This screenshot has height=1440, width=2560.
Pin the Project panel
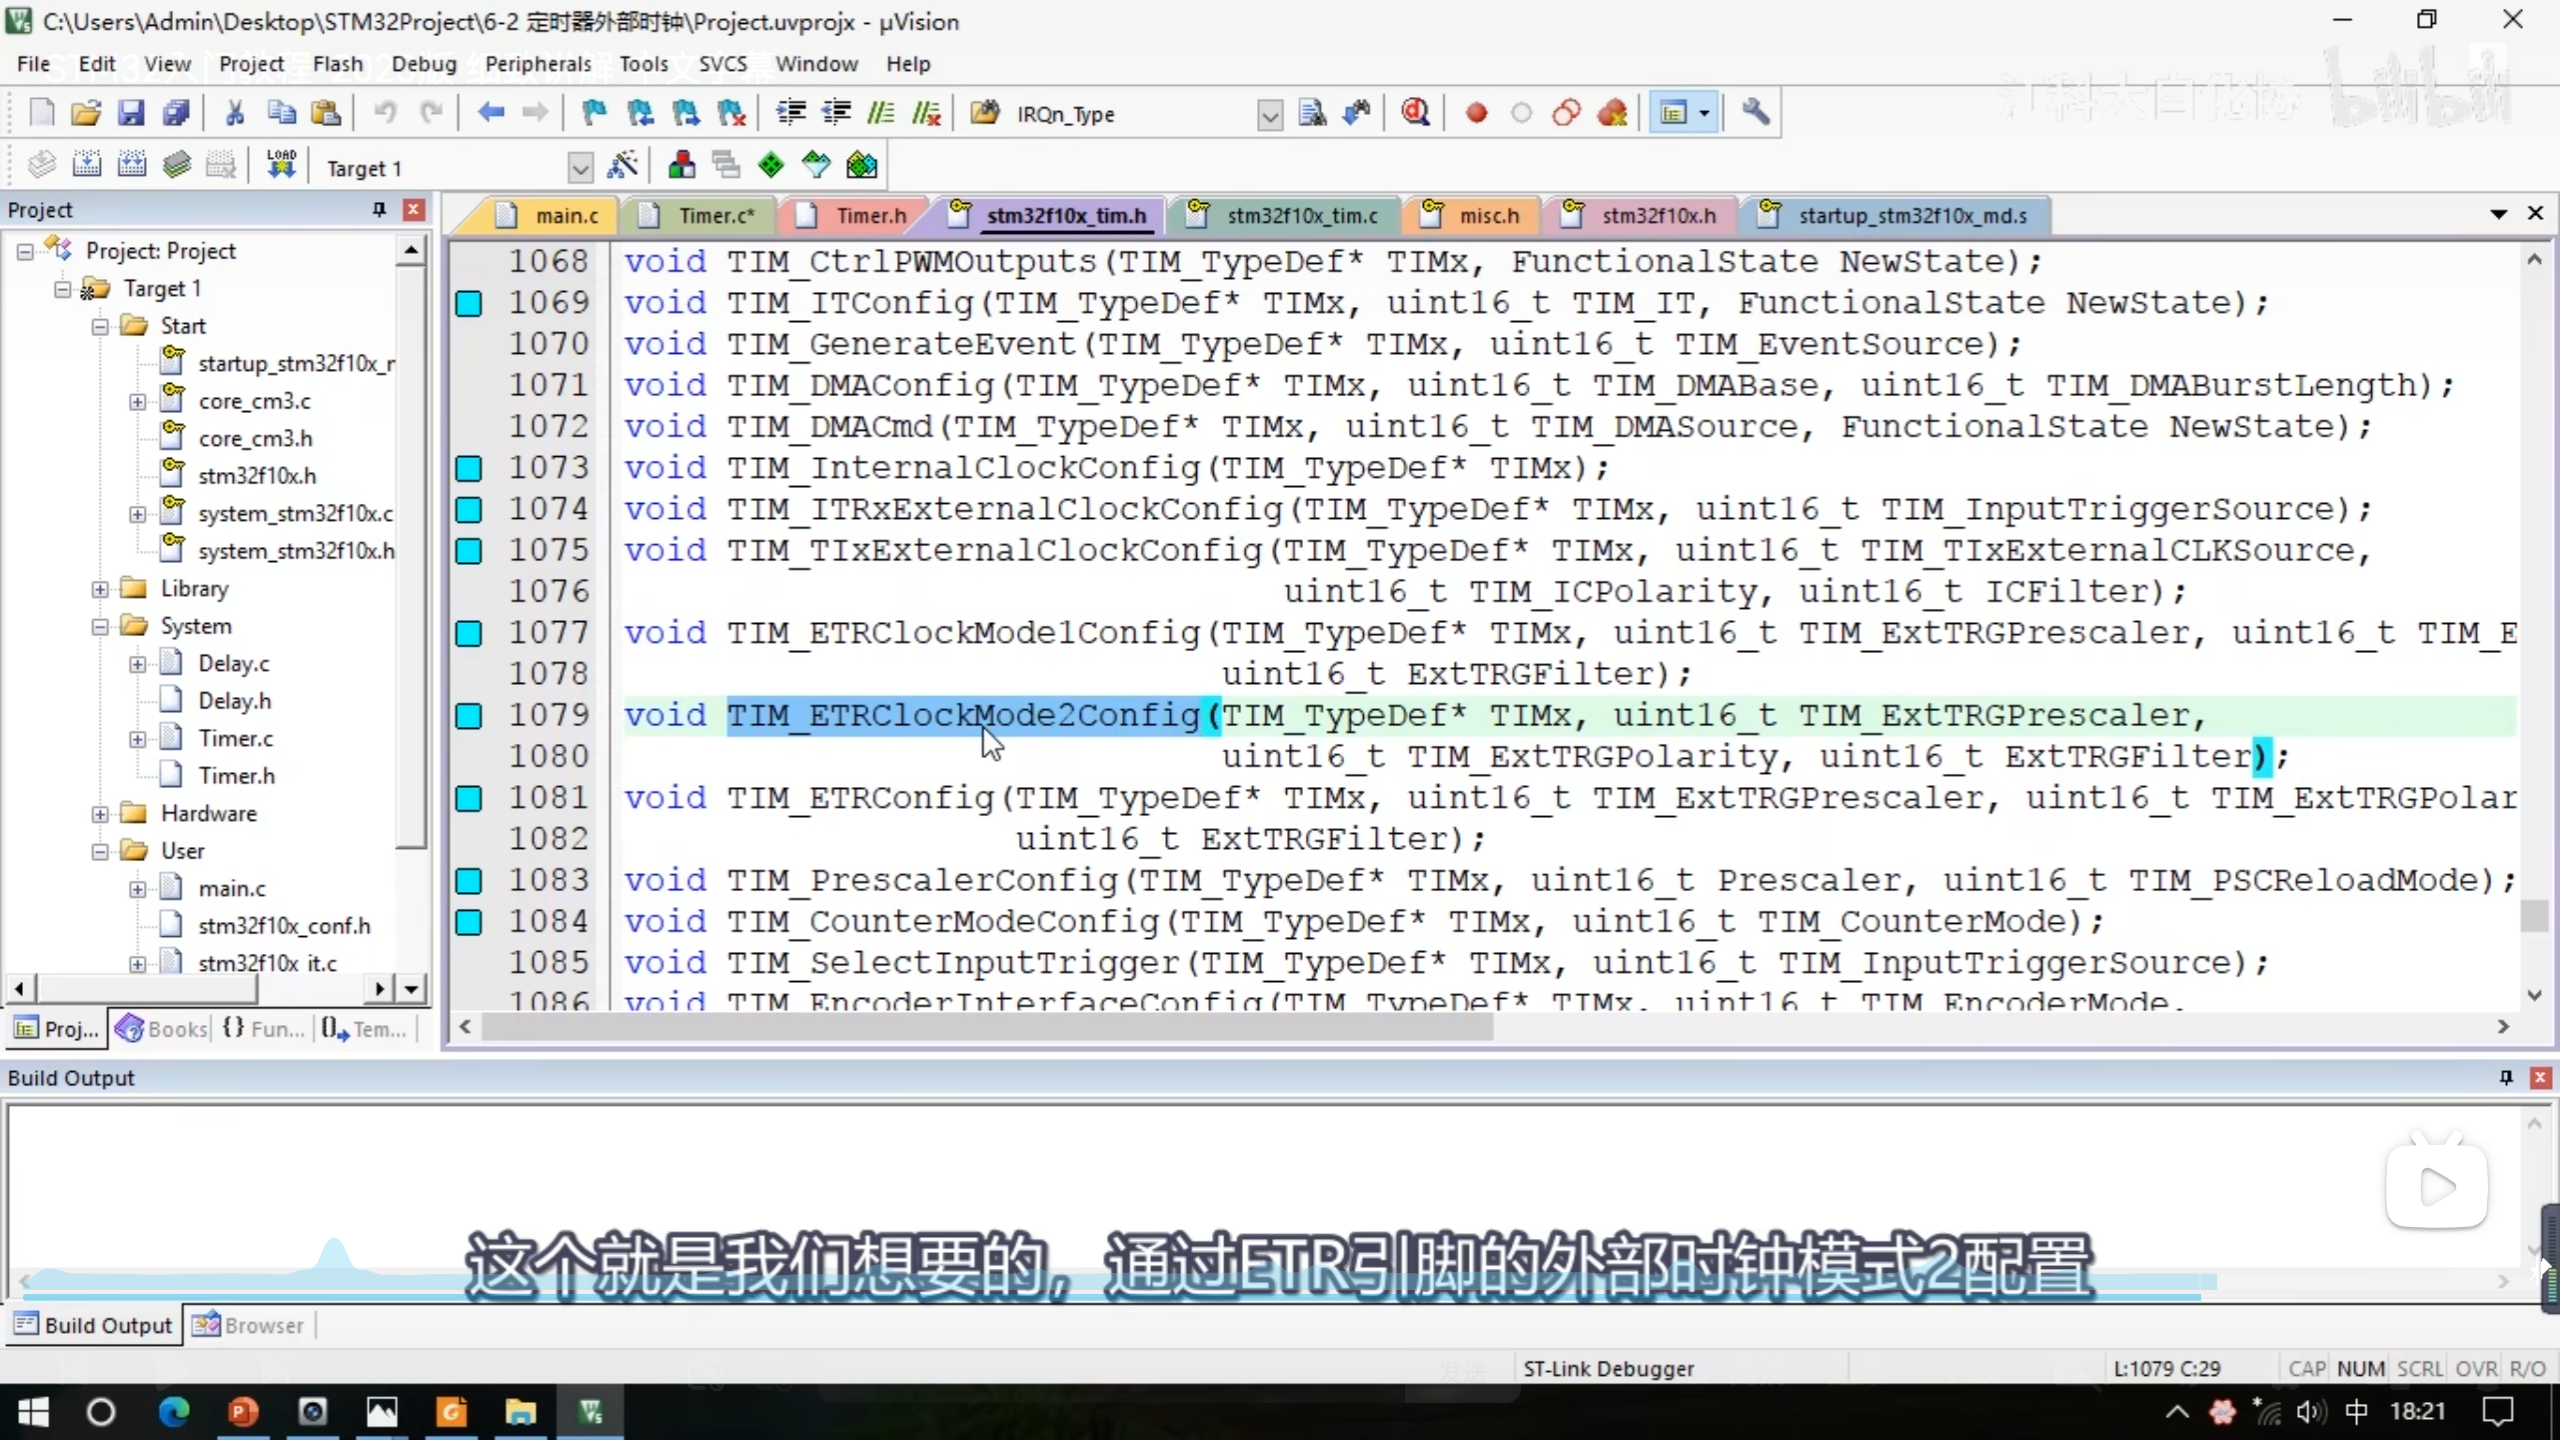click(x=379, y=209)
